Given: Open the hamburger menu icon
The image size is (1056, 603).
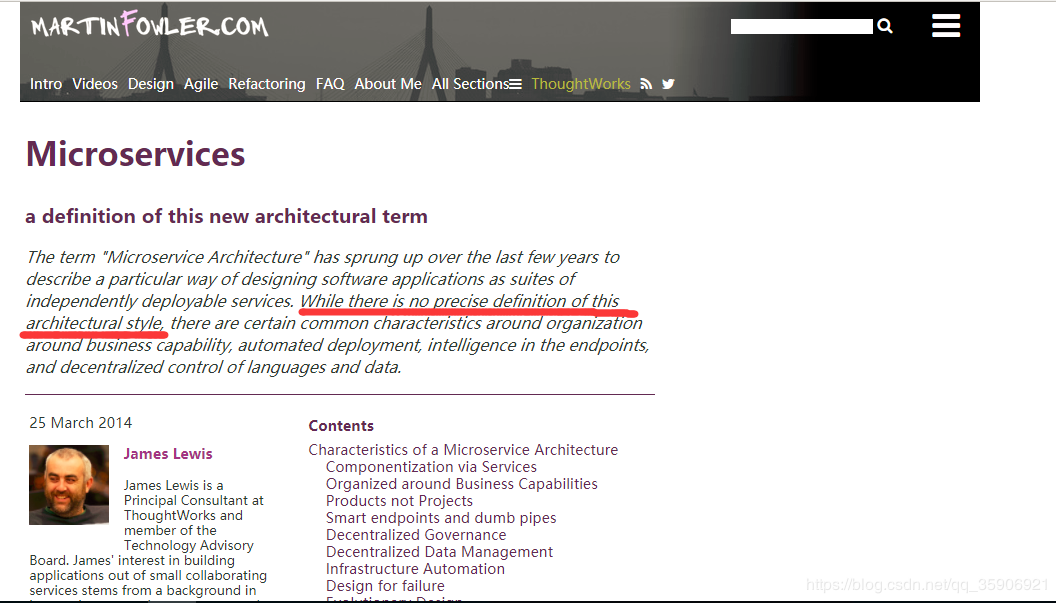Looking at the screenshot, I should (946, 26).
